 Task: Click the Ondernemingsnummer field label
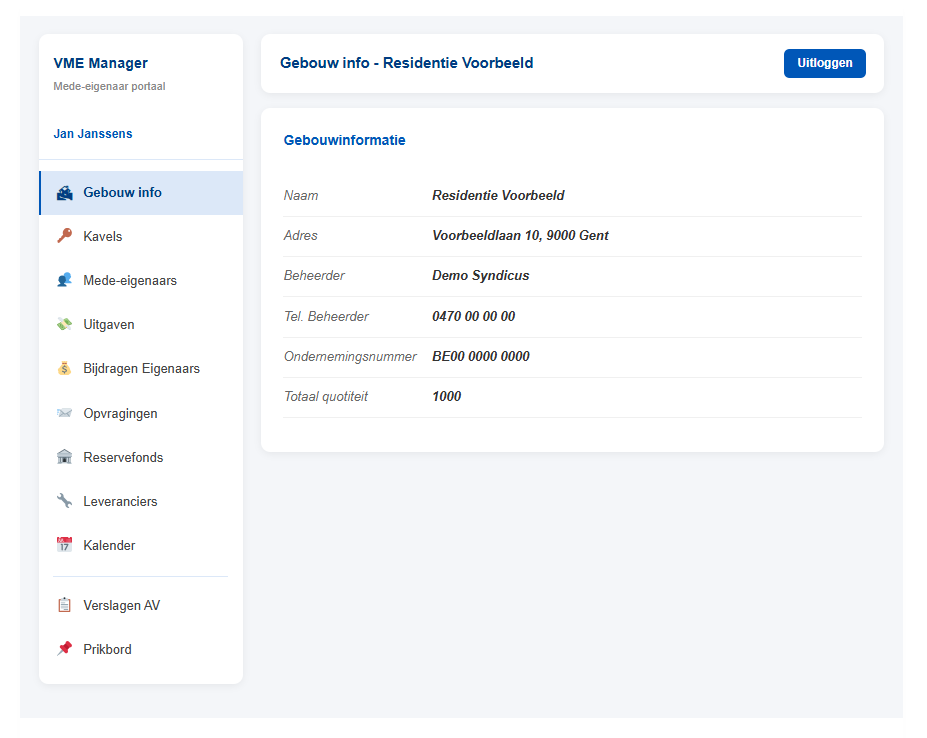click(350, 357)
